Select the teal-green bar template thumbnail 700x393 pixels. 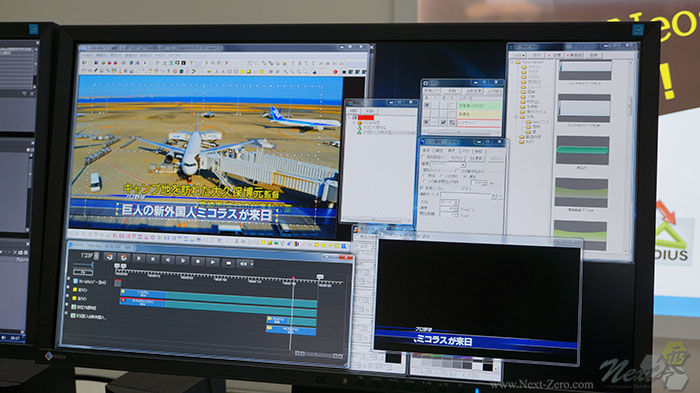[x=583, y=151]
